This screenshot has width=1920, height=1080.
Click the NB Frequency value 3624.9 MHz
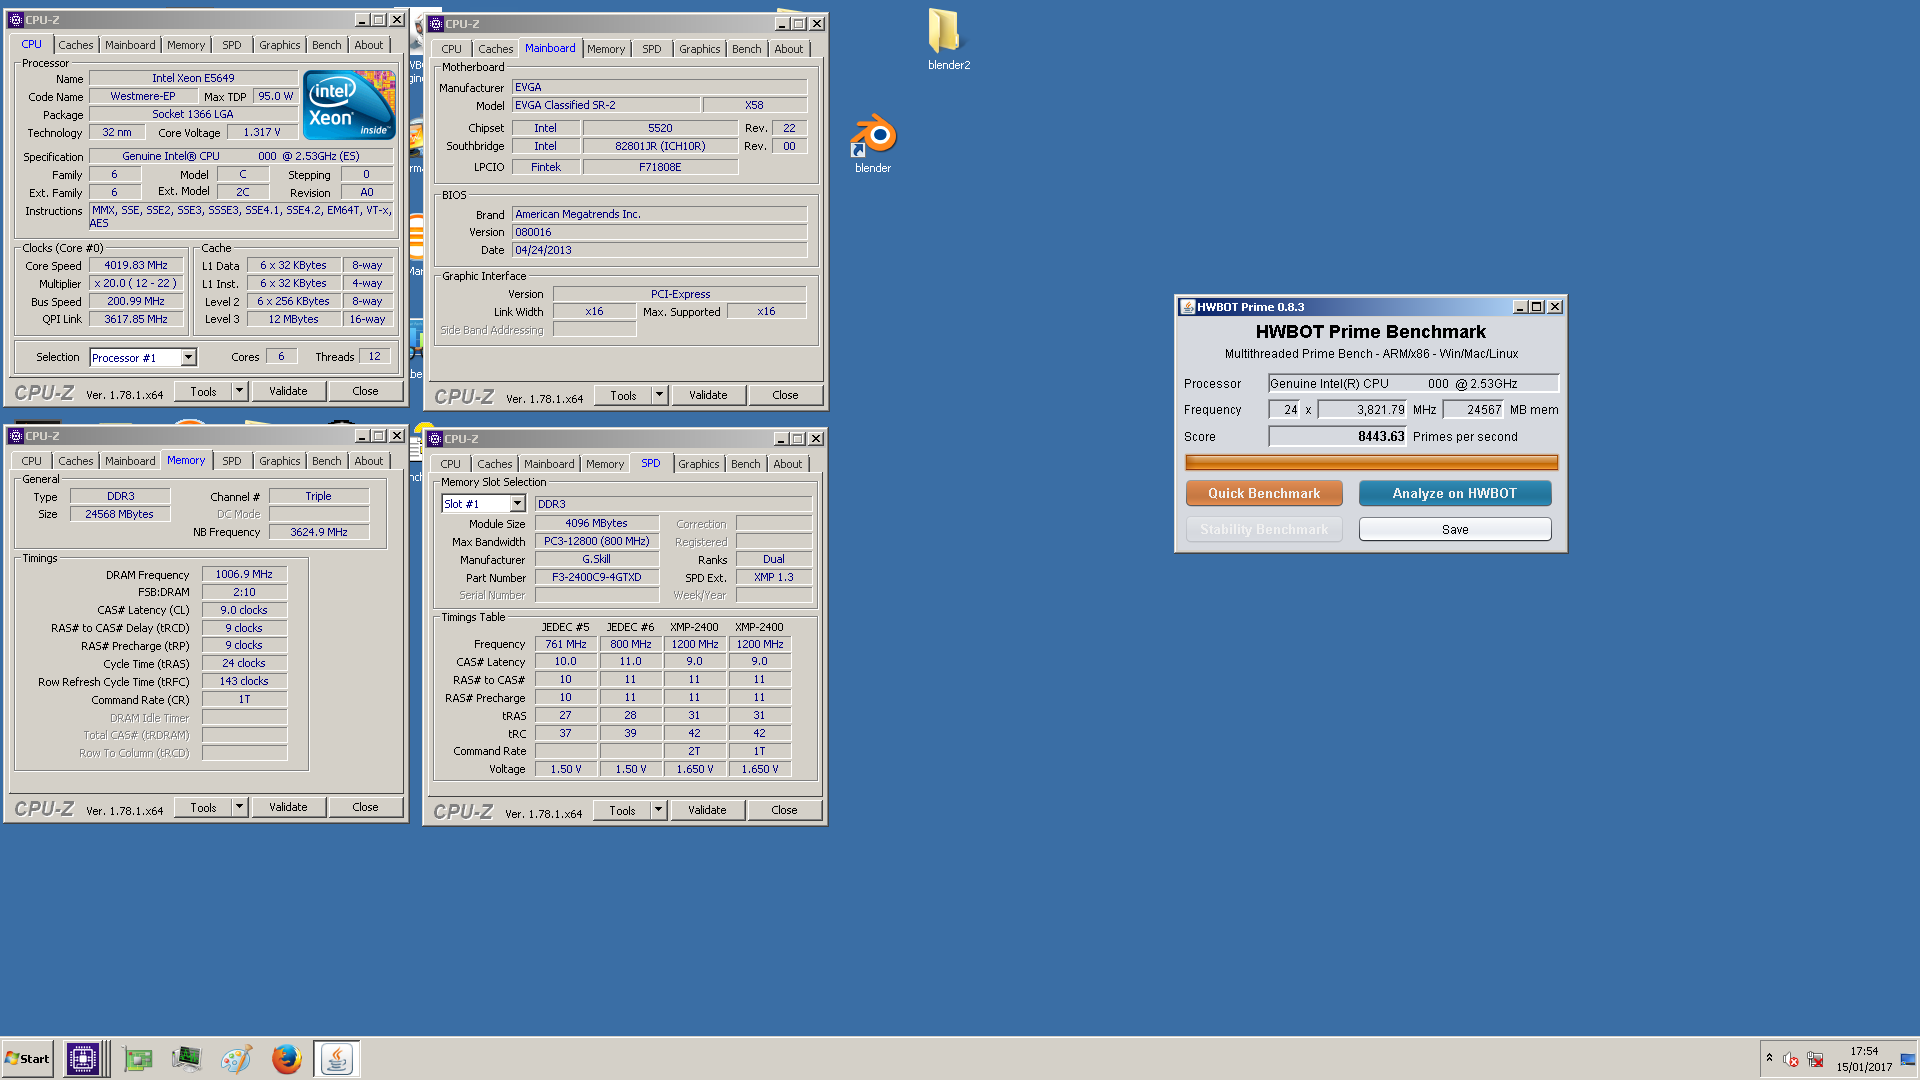(x=319, y=532)
